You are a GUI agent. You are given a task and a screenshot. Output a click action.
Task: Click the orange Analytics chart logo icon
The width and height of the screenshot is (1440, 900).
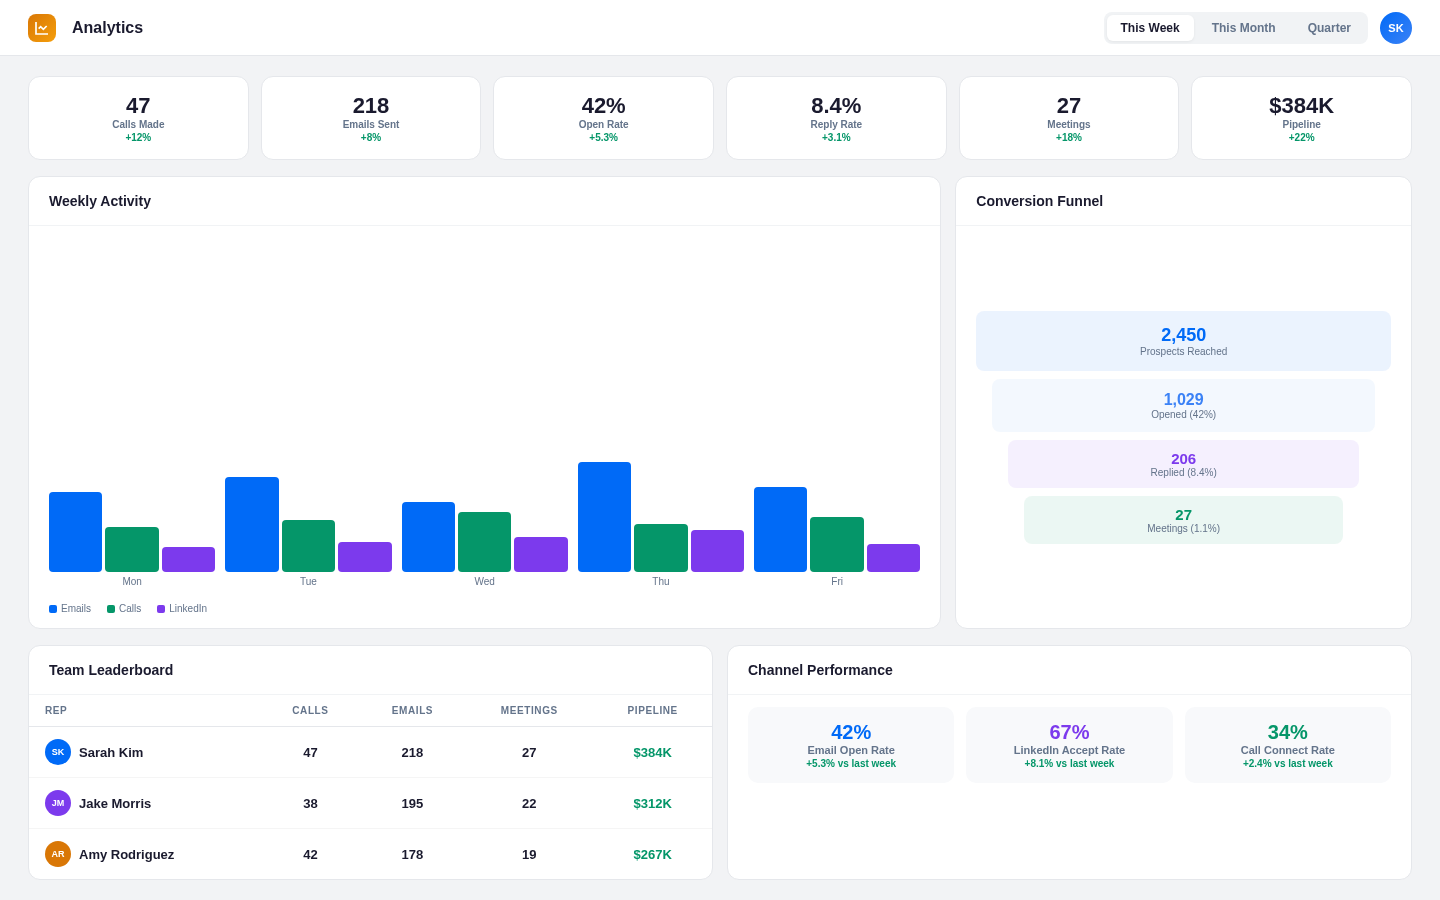point(42,28)
